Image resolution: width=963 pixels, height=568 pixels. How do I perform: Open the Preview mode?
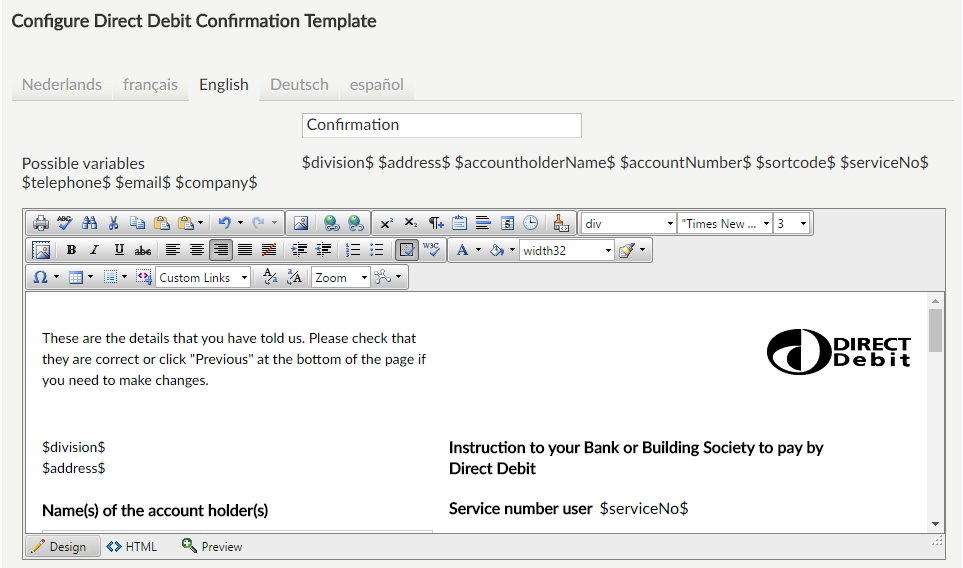pyautogui.click(x=212, y=547)
